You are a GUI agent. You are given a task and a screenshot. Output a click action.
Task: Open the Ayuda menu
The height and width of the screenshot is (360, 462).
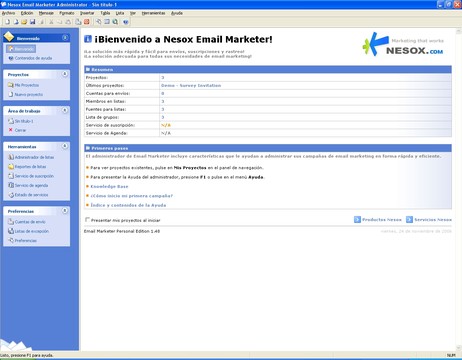coord(177,13)
